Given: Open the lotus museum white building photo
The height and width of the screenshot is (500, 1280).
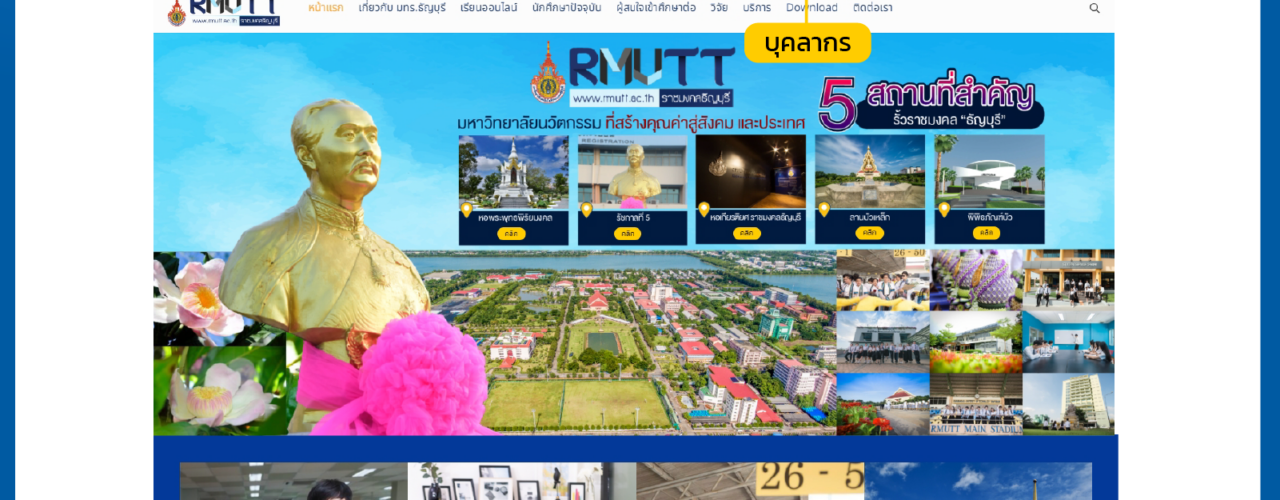Looking at the screenshot, I should tap(990, 171).
